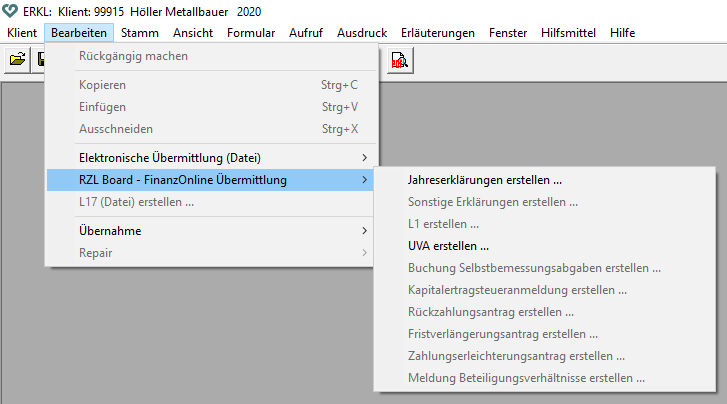Expand Elektronische Übermittlung (Datei) submenu
This screenshot has height=404, width=727.
pyautogui.click(x=212, y=157)
